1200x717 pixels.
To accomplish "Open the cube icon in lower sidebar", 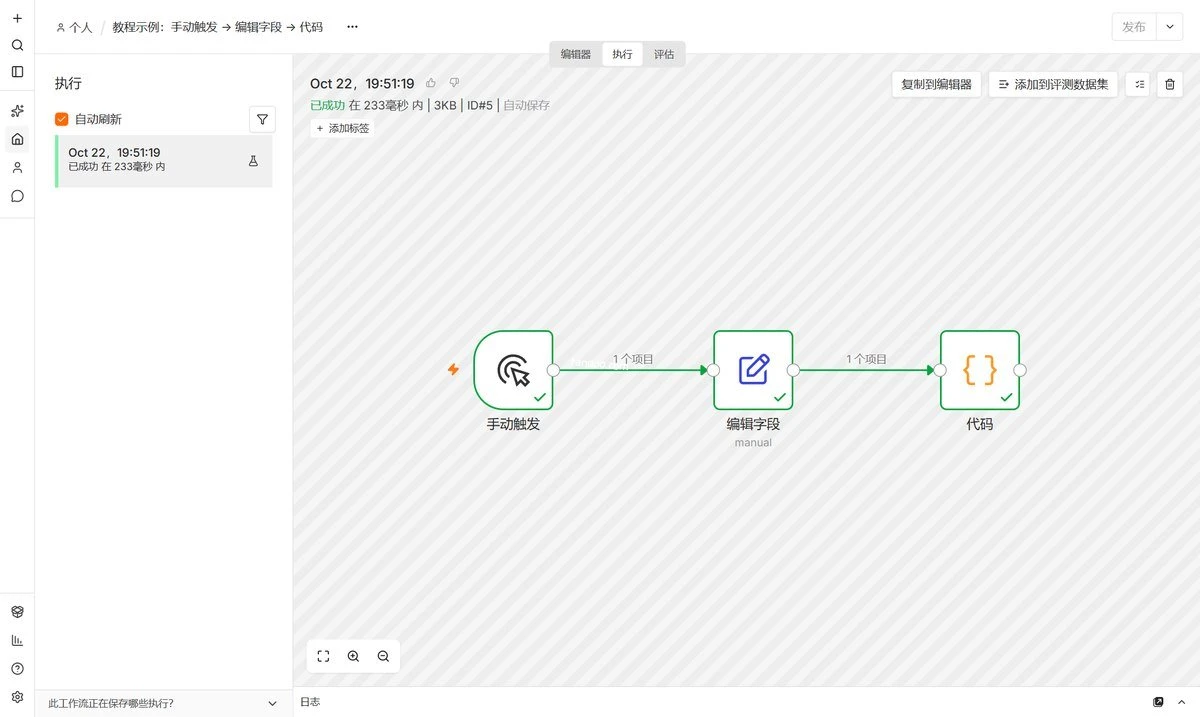I will pos(17,612).
